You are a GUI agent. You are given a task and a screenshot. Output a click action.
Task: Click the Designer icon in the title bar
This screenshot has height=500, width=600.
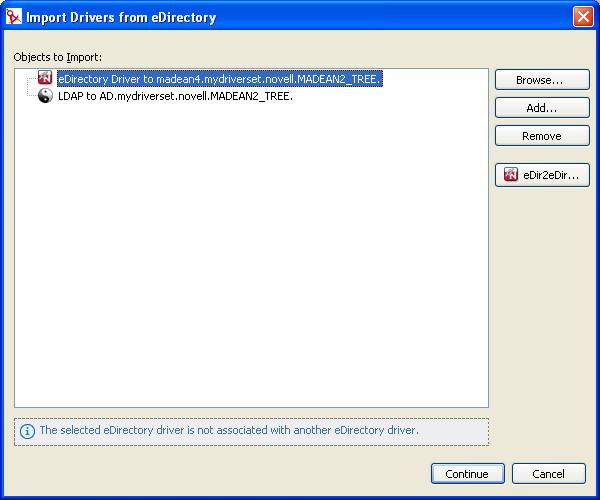point(13,17)
